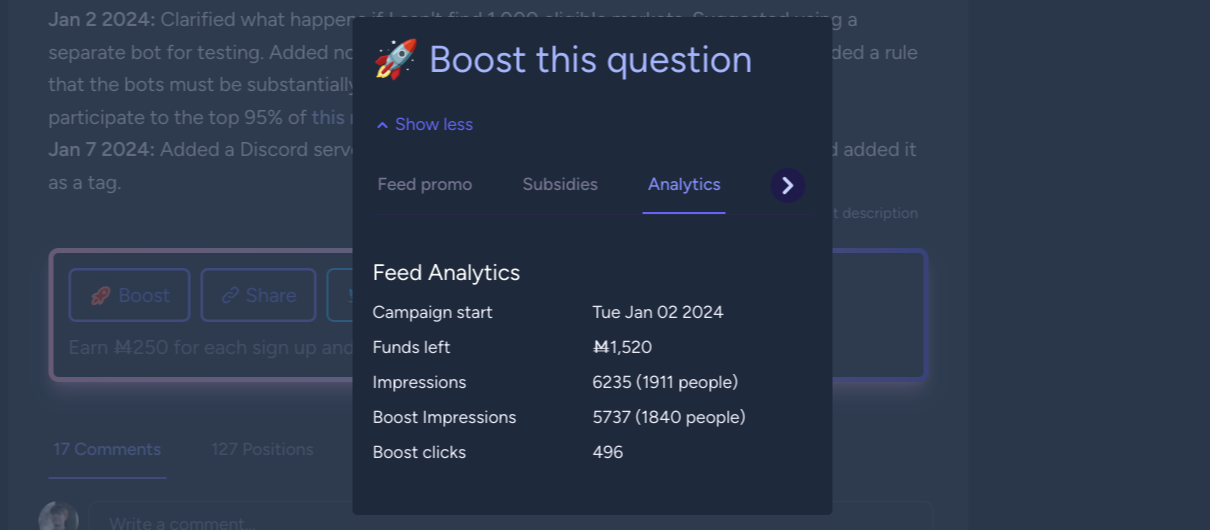The width and height of the screenshot is (1210, 530).
Task: Open the 17 Comments tab
Action: [107, 450]
